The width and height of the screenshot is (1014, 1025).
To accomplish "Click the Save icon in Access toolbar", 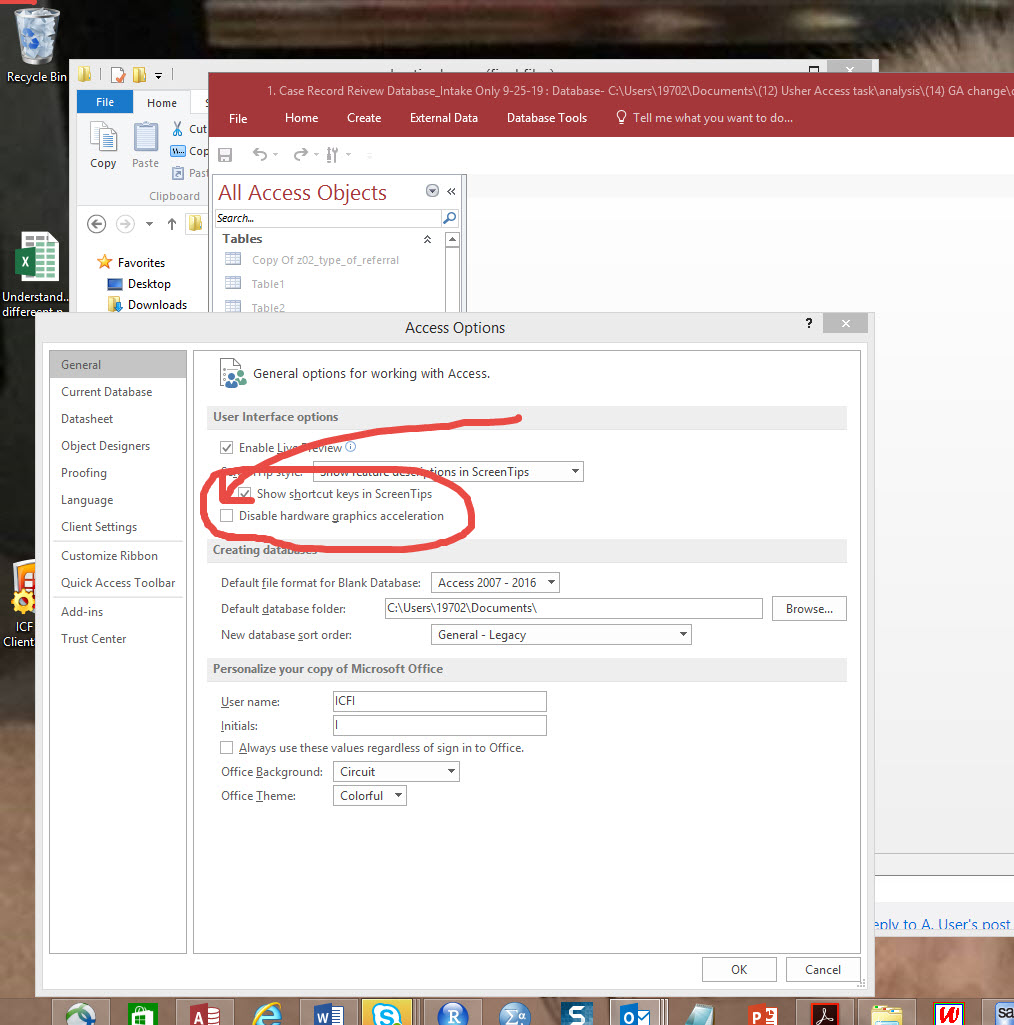I will point(225,155).
